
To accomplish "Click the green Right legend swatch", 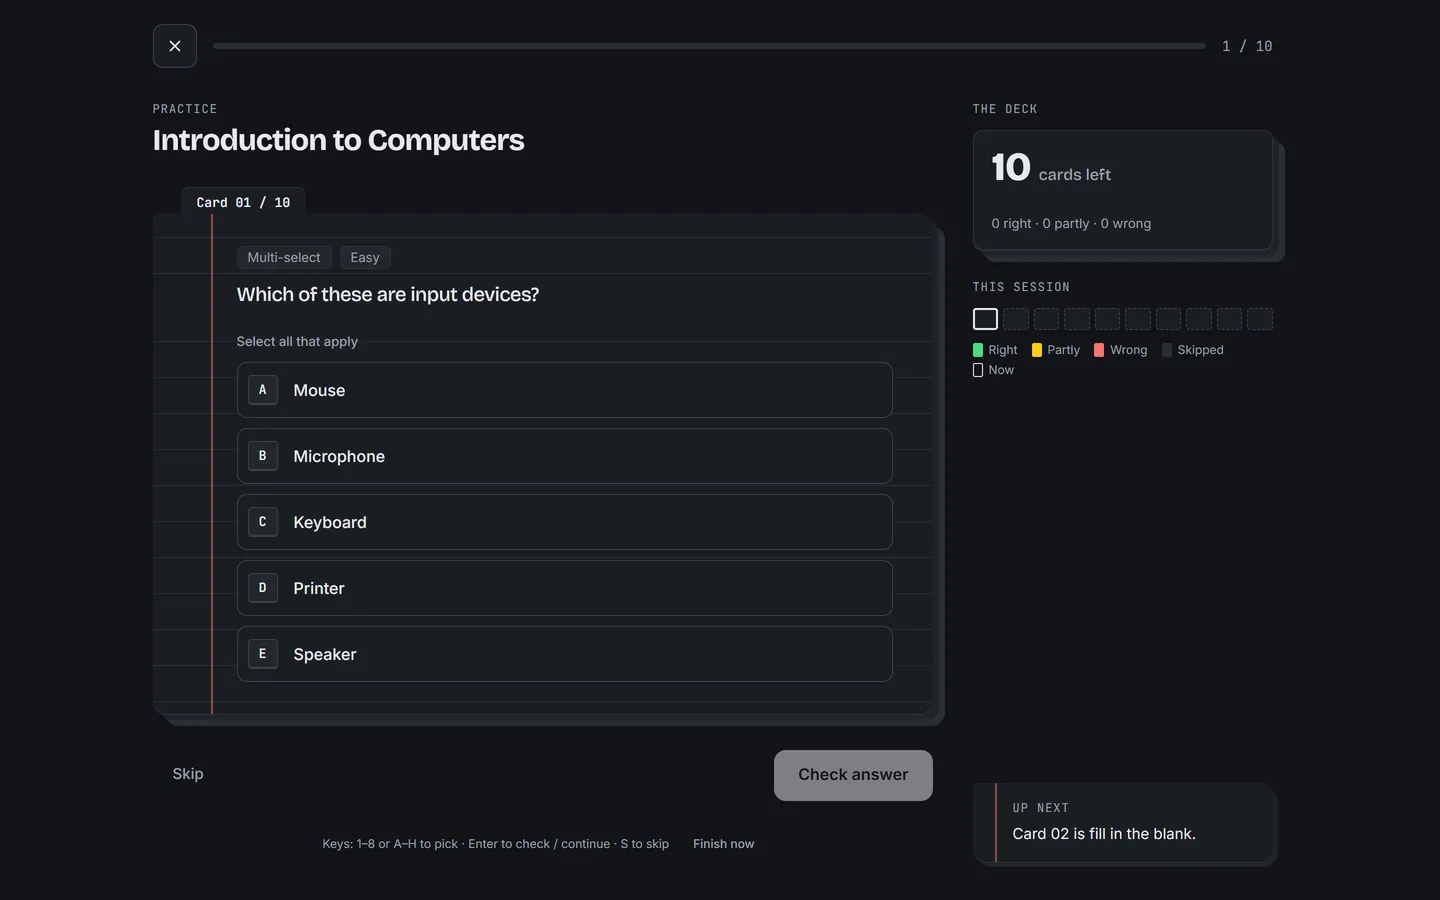I will point(978,350).
